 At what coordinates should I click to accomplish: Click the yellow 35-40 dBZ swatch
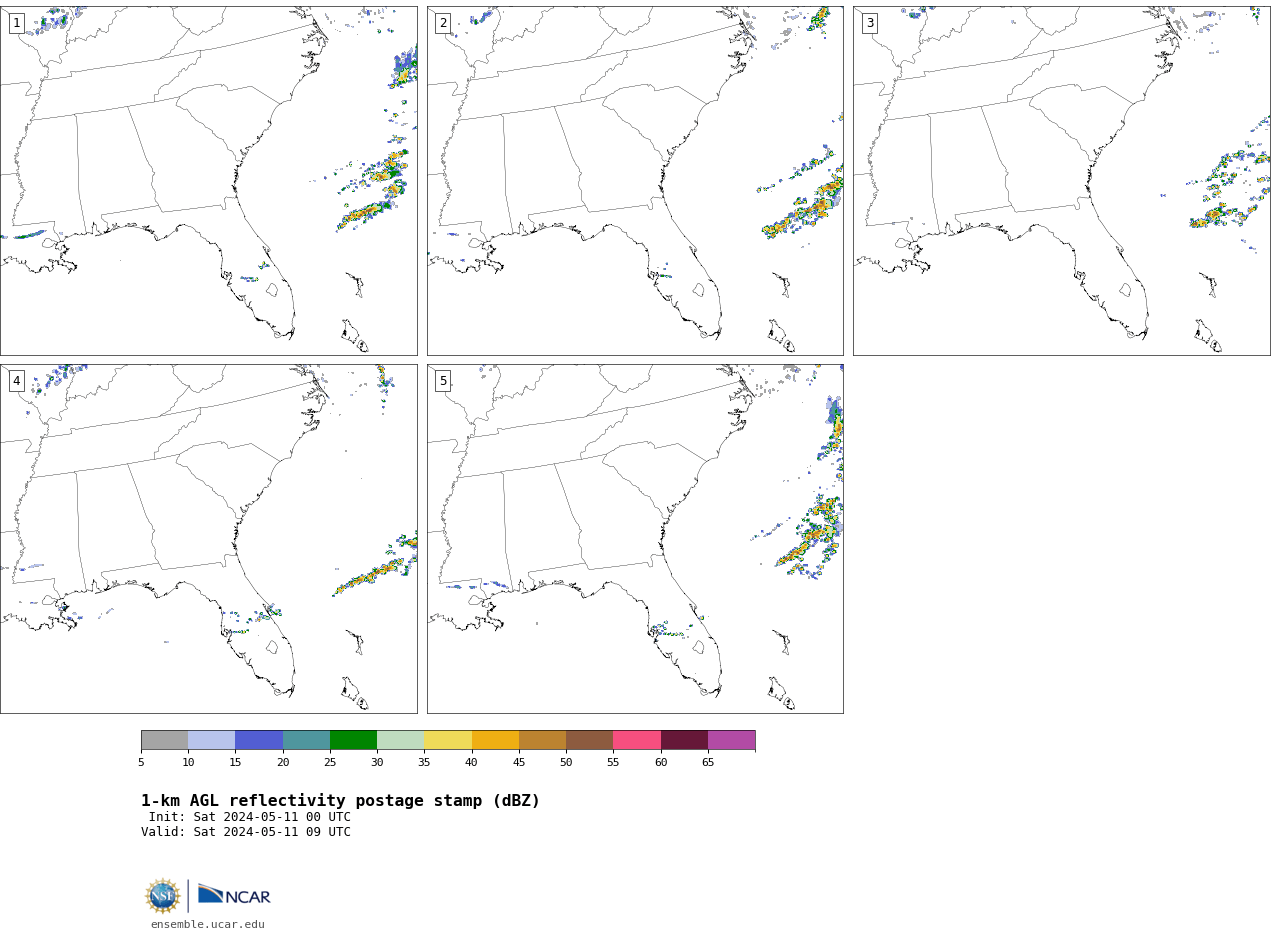(x=448, y=740)
